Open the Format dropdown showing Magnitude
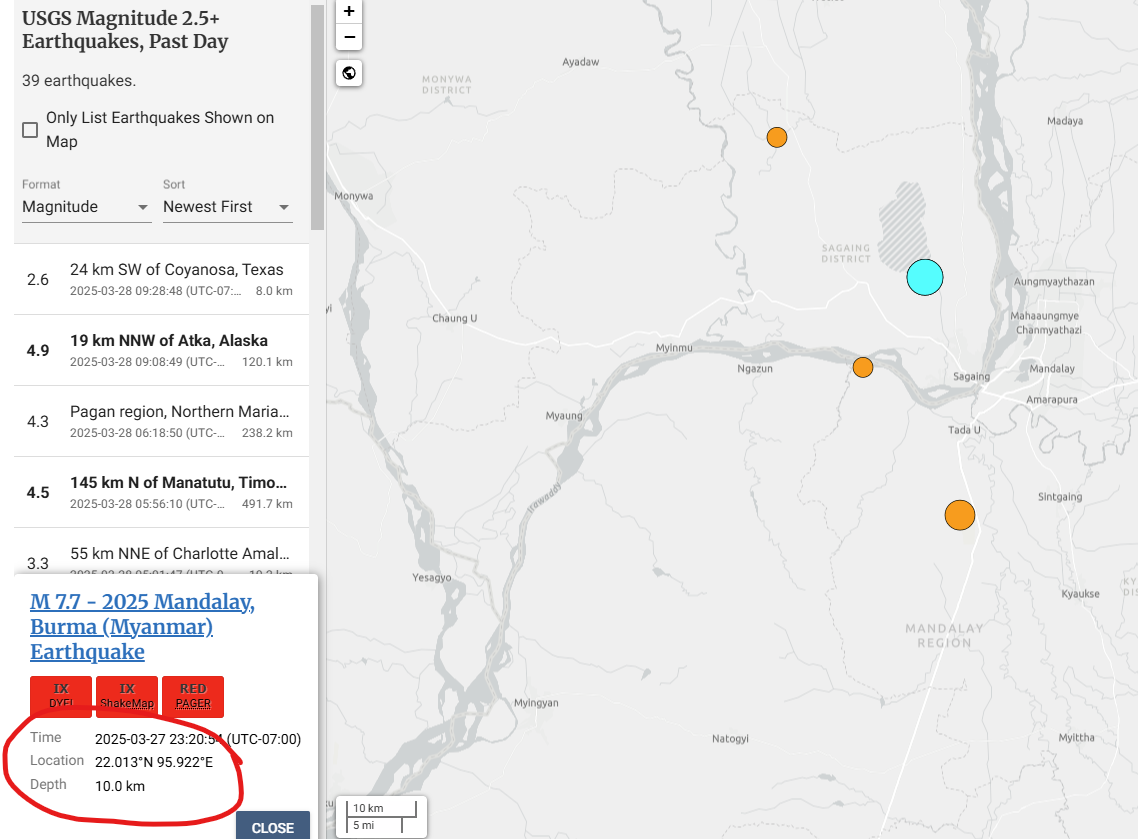 click(x=86, y=207)
